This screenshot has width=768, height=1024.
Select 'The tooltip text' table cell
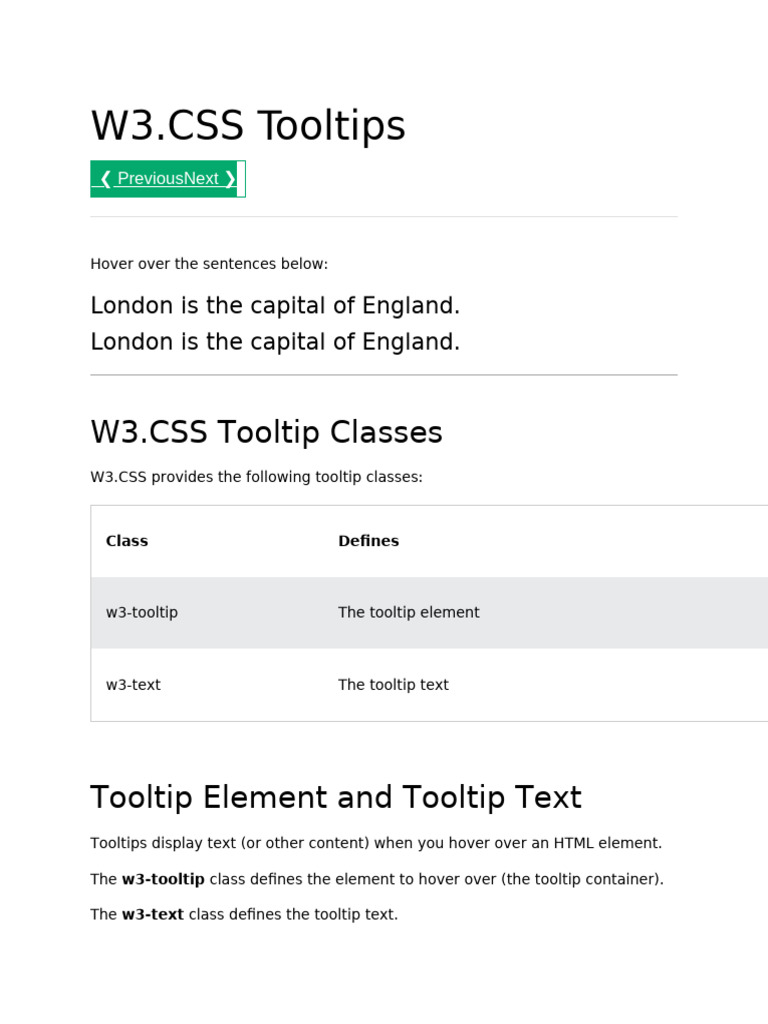(x=393, y=685)
